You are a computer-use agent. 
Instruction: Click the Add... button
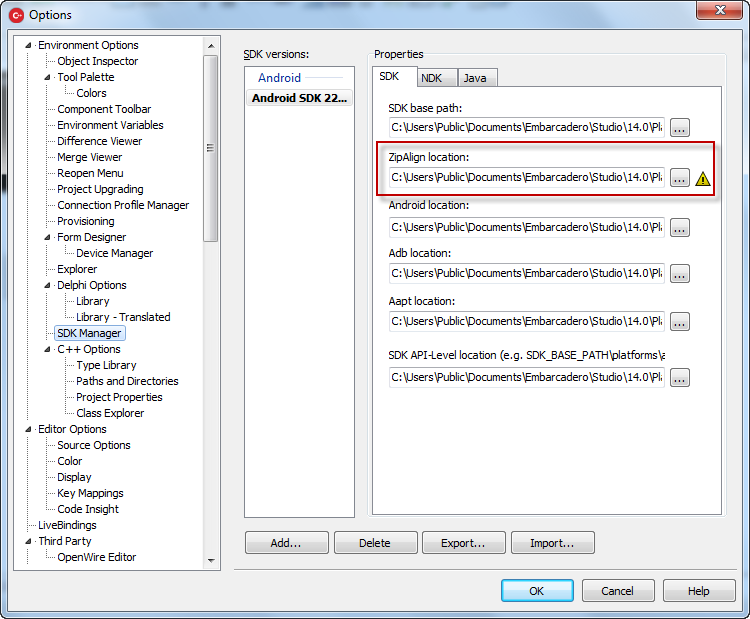(287, 543)
